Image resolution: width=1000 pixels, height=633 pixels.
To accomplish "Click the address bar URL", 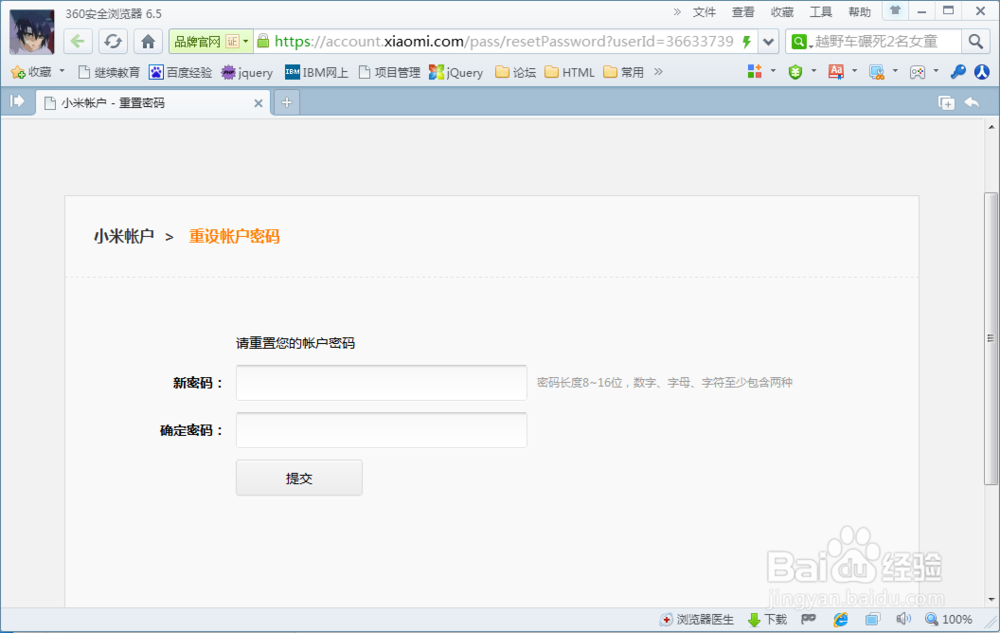I will coord(504,41).
